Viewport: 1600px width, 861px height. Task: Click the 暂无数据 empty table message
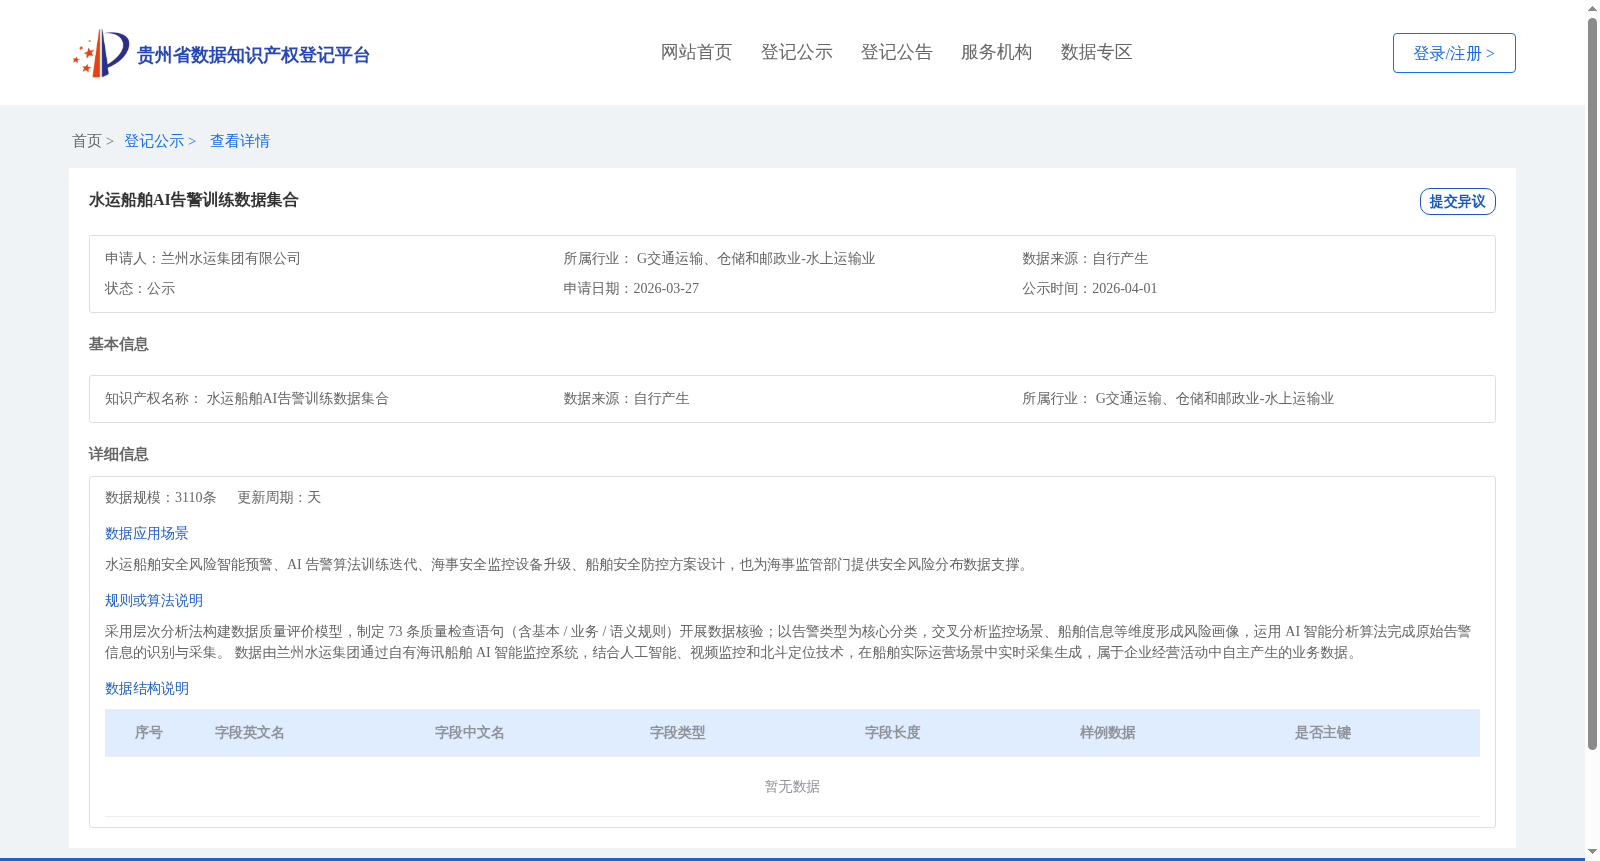pyautogui.click(x=792, y=787)
